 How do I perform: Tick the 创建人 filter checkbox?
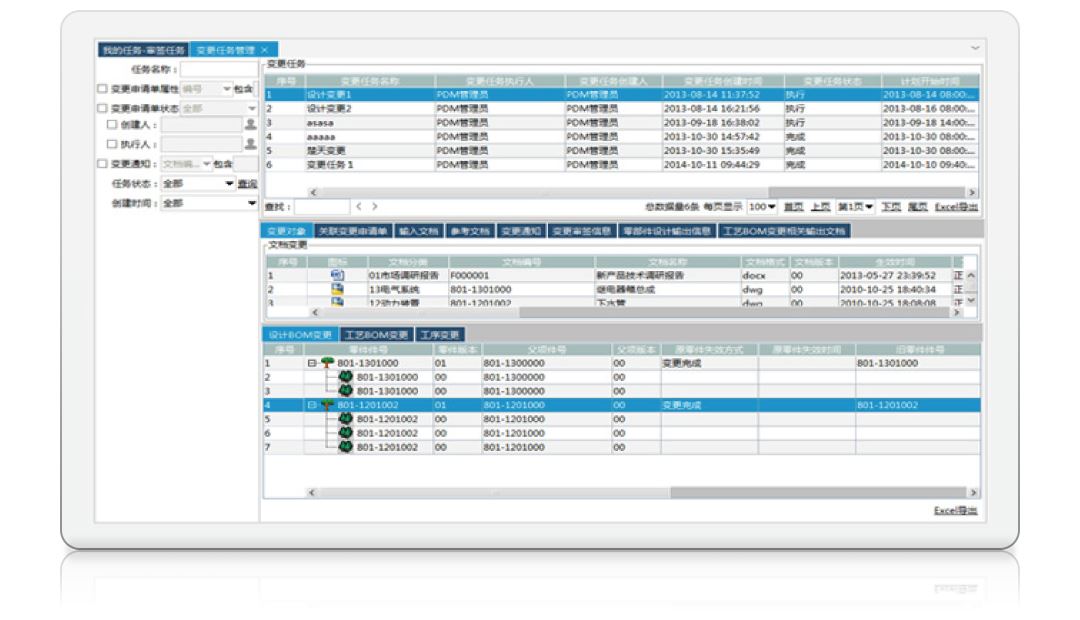coord(112,126)
